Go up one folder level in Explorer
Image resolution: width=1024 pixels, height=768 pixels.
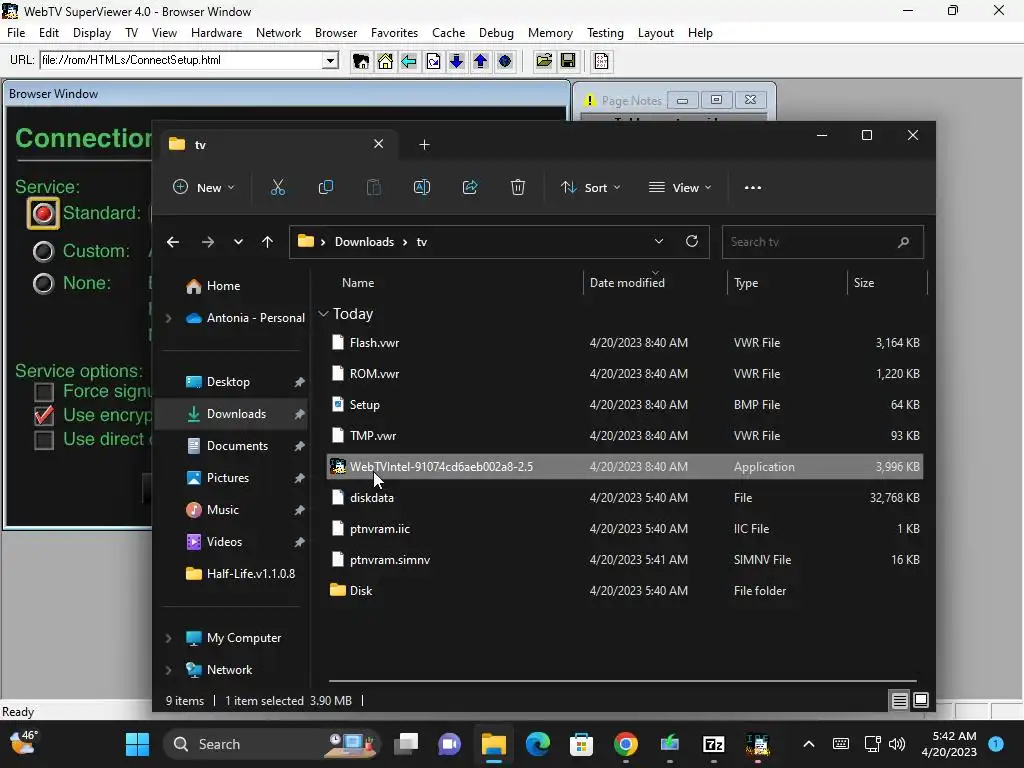267,242
